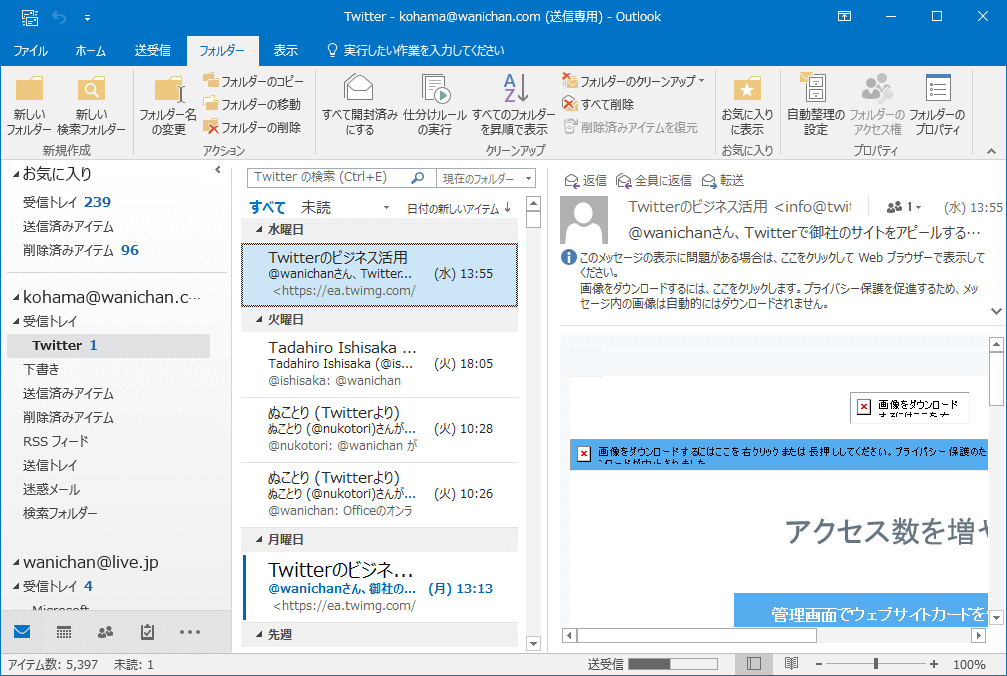This screenshot has height=676, width=1007.
Task: Rename folder using フォルダー名の変更
Action: [x=168, y=105]
